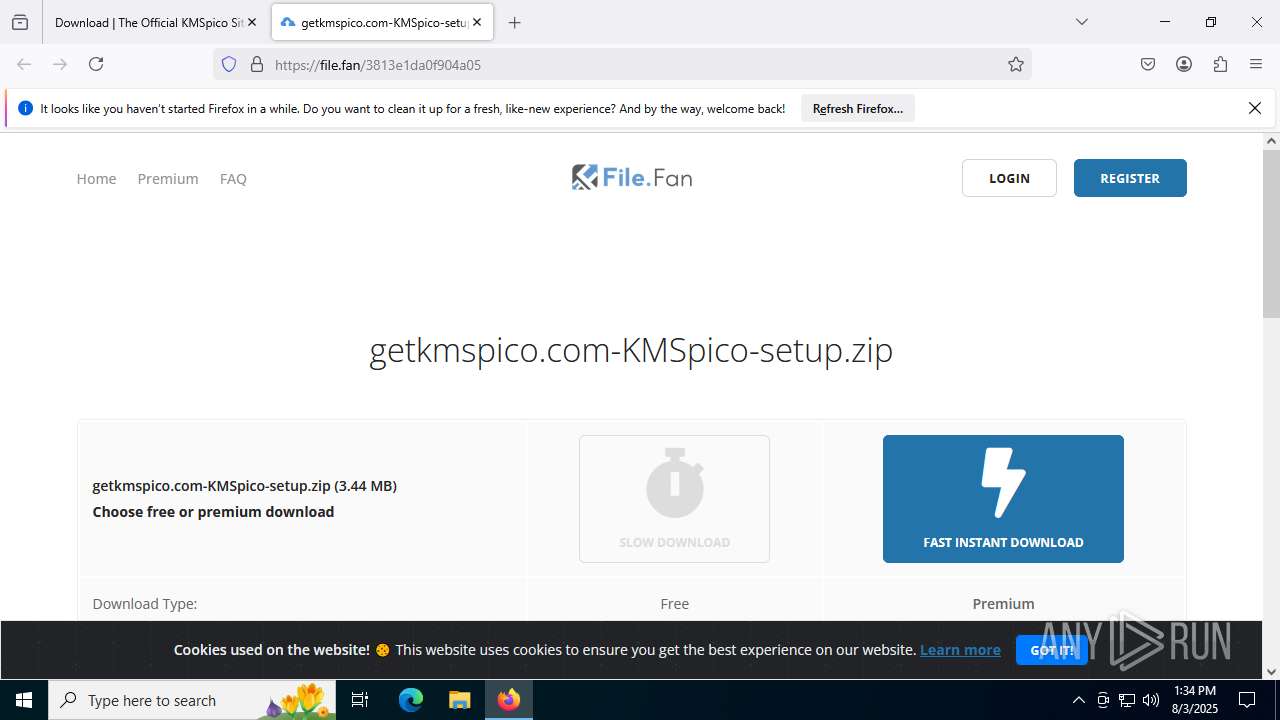Close the getkmspico.com-KMSpico-setup tab
This screenshot has height=720, width=1280.
477,22
